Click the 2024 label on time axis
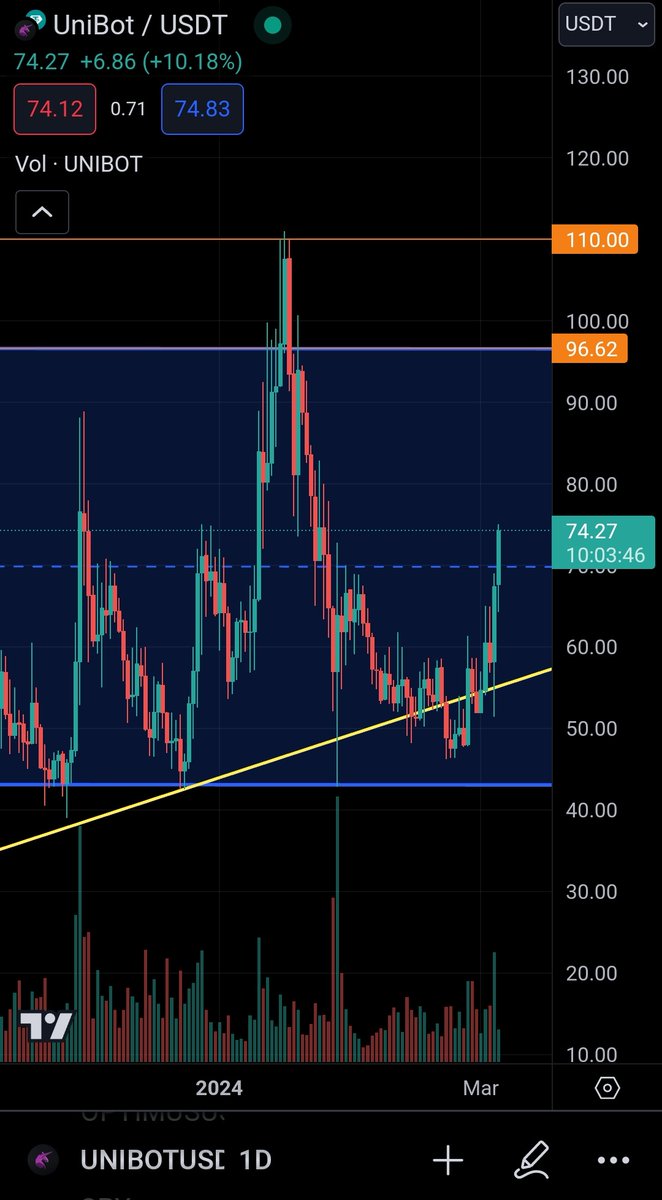662x1200 pixels. pos(219,1088)
